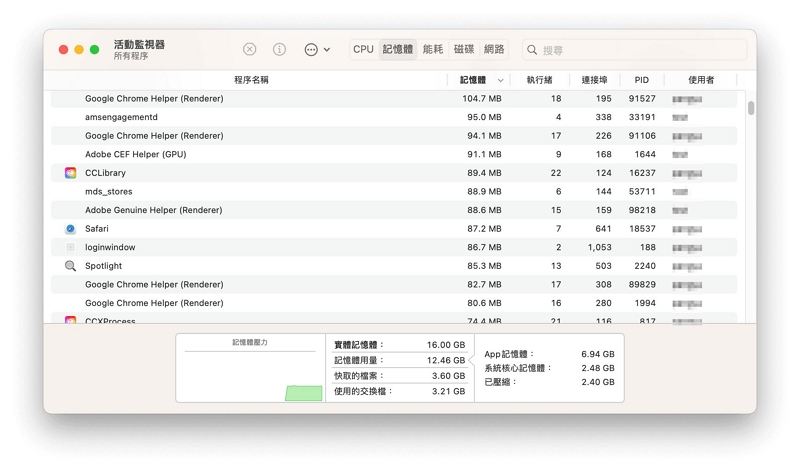This screenshot has width=800, height=471.
Task: Click PID 91527 cell
Action: (642, 98)
